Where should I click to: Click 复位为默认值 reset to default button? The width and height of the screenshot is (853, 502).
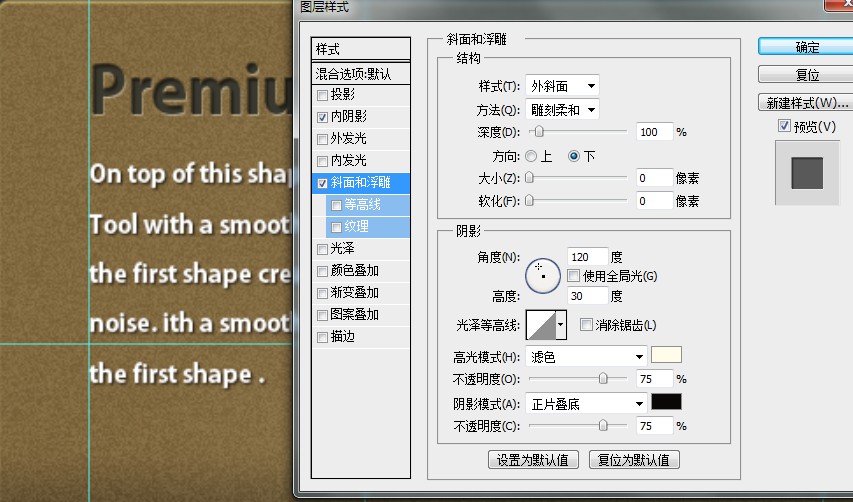tap(634, 460)
